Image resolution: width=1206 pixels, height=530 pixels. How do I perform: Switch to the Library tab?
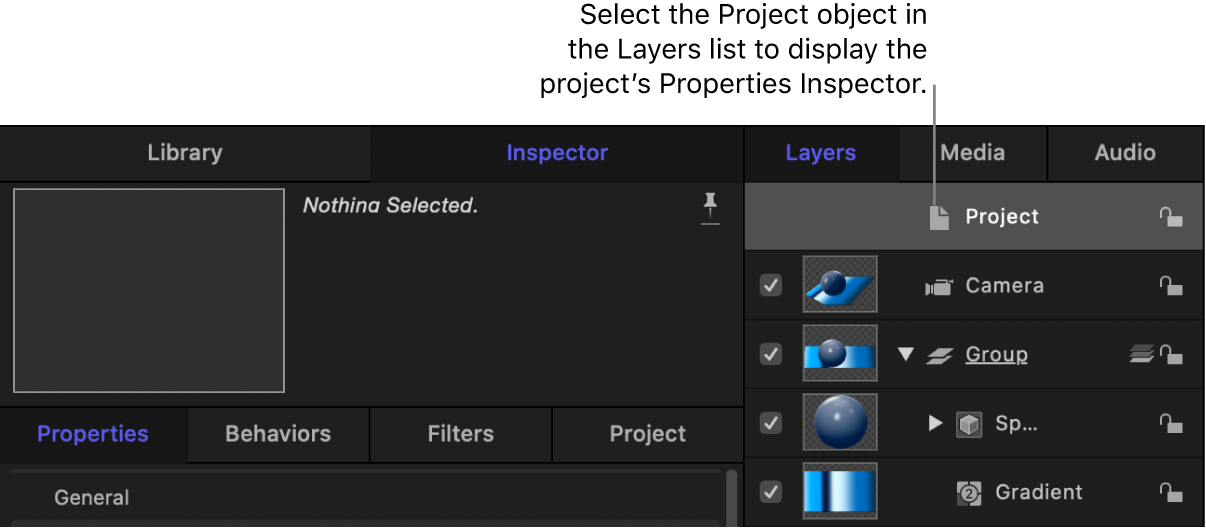(x=185, y=153)
